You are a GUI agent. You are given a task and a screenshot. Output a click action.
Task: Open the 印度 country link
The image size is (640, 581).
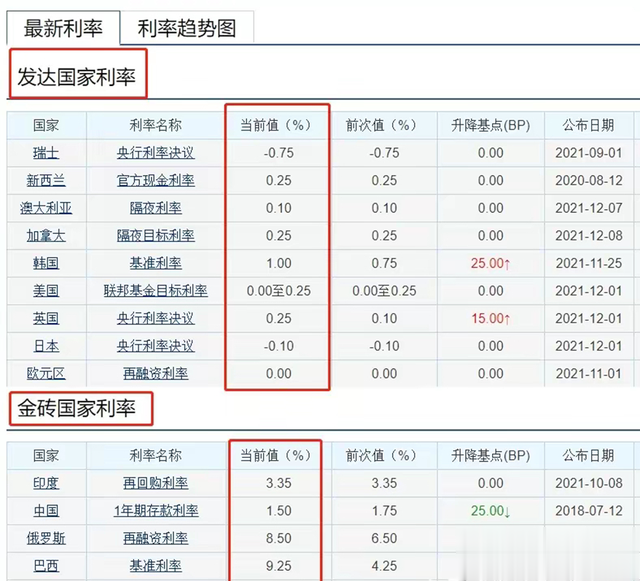(46, 483)
